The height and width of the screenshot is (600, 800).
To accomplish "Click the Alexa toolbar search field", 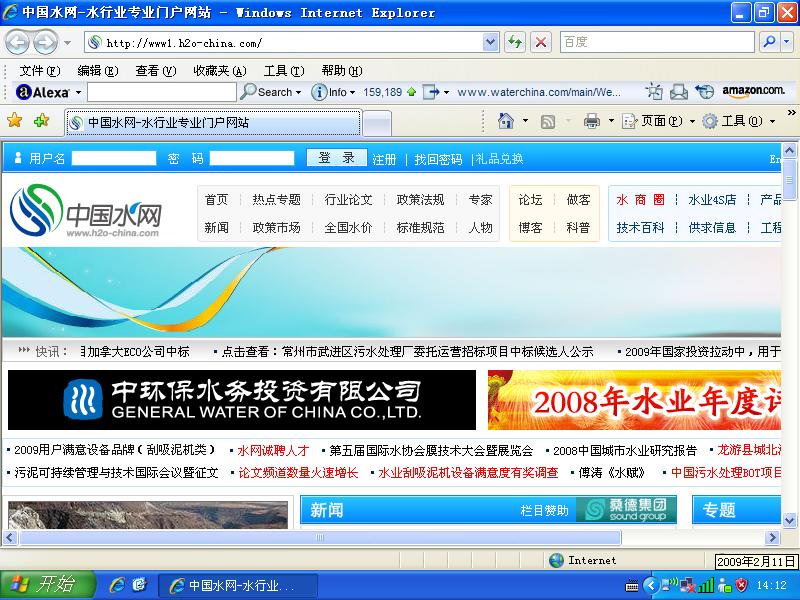I will [x=162, y=92].
